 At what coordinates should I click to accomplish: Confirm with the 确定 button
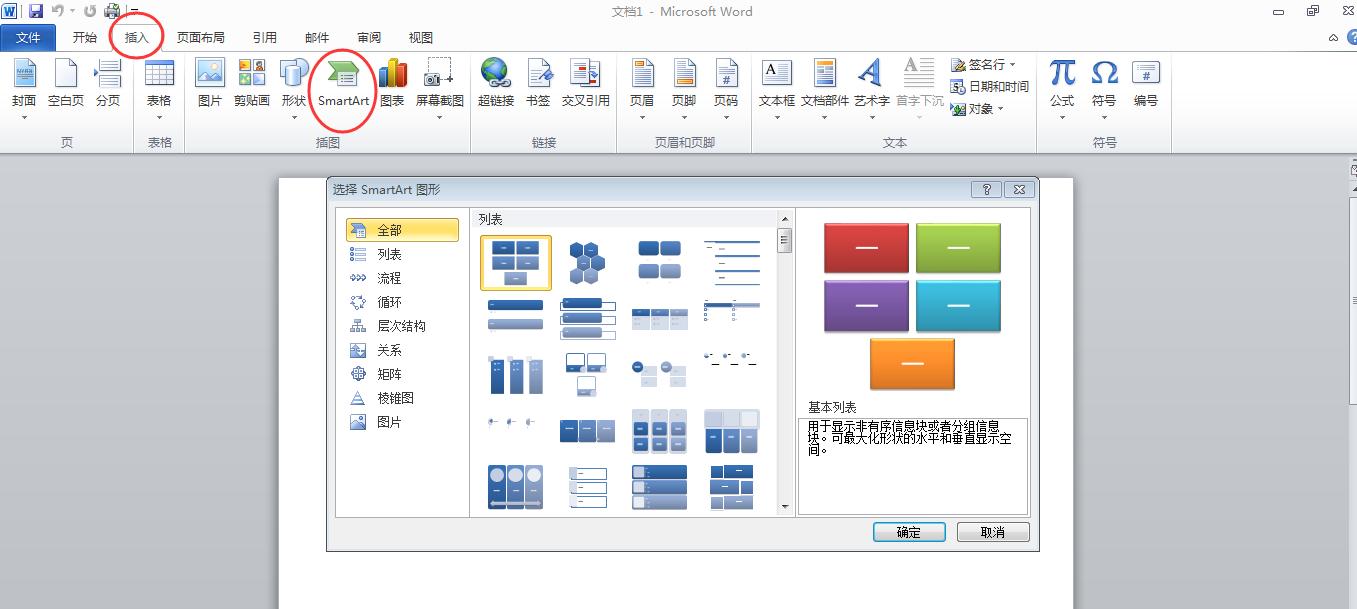(x=909, y=532)
